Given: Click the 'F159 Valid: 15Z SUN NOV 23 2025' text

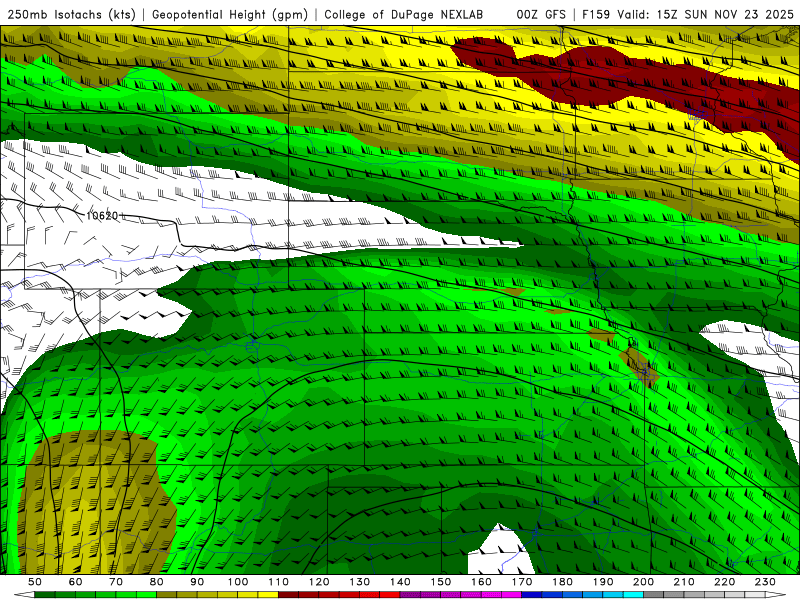Looking at the screenshot, I should [688, 14].
